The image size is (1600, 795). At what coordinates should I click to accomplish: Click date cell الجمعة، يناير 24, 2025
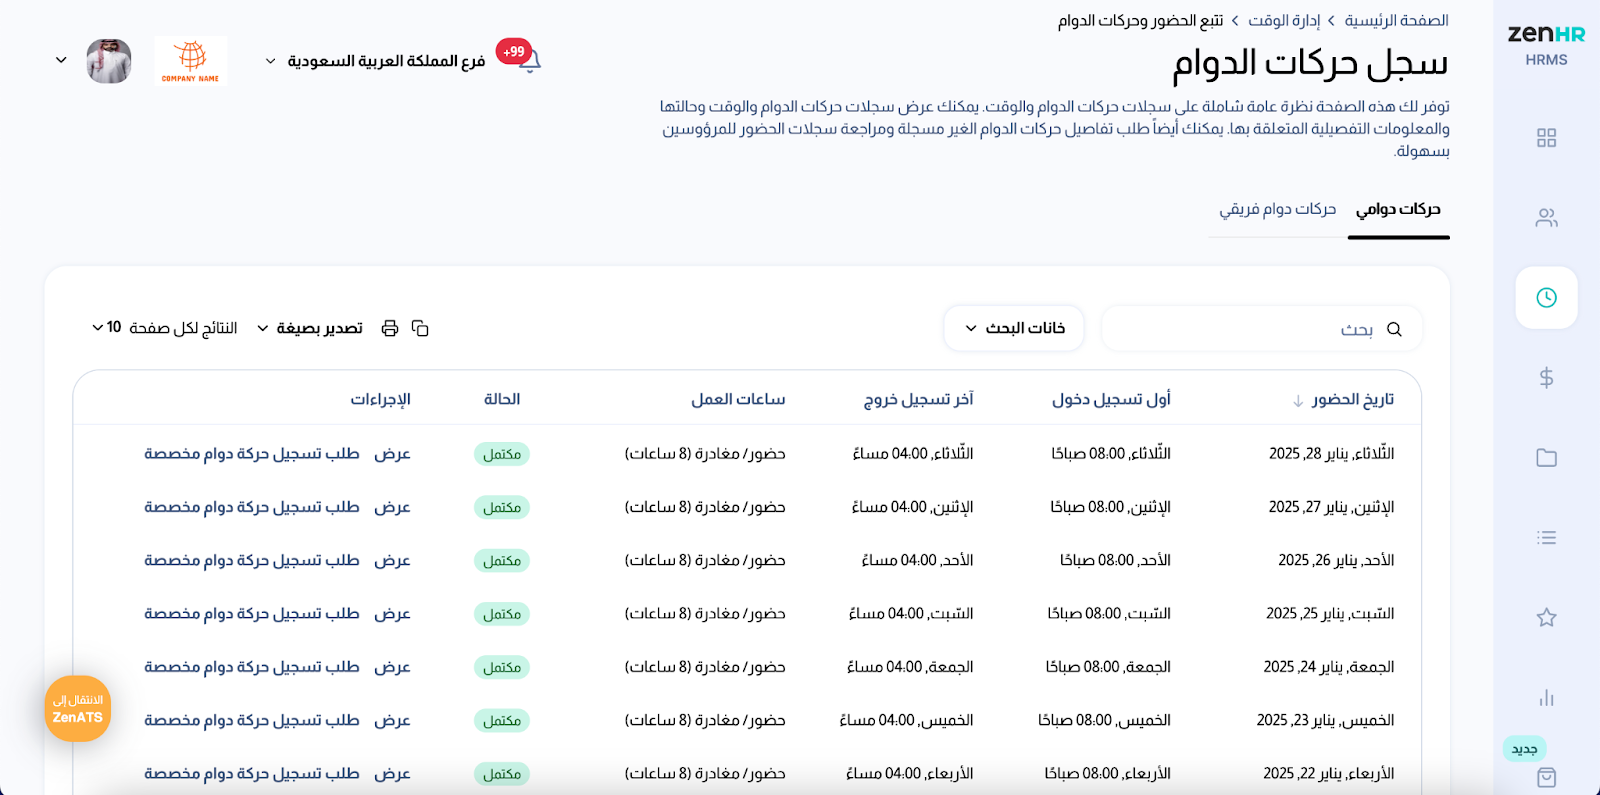click(x=1328, y=667)
